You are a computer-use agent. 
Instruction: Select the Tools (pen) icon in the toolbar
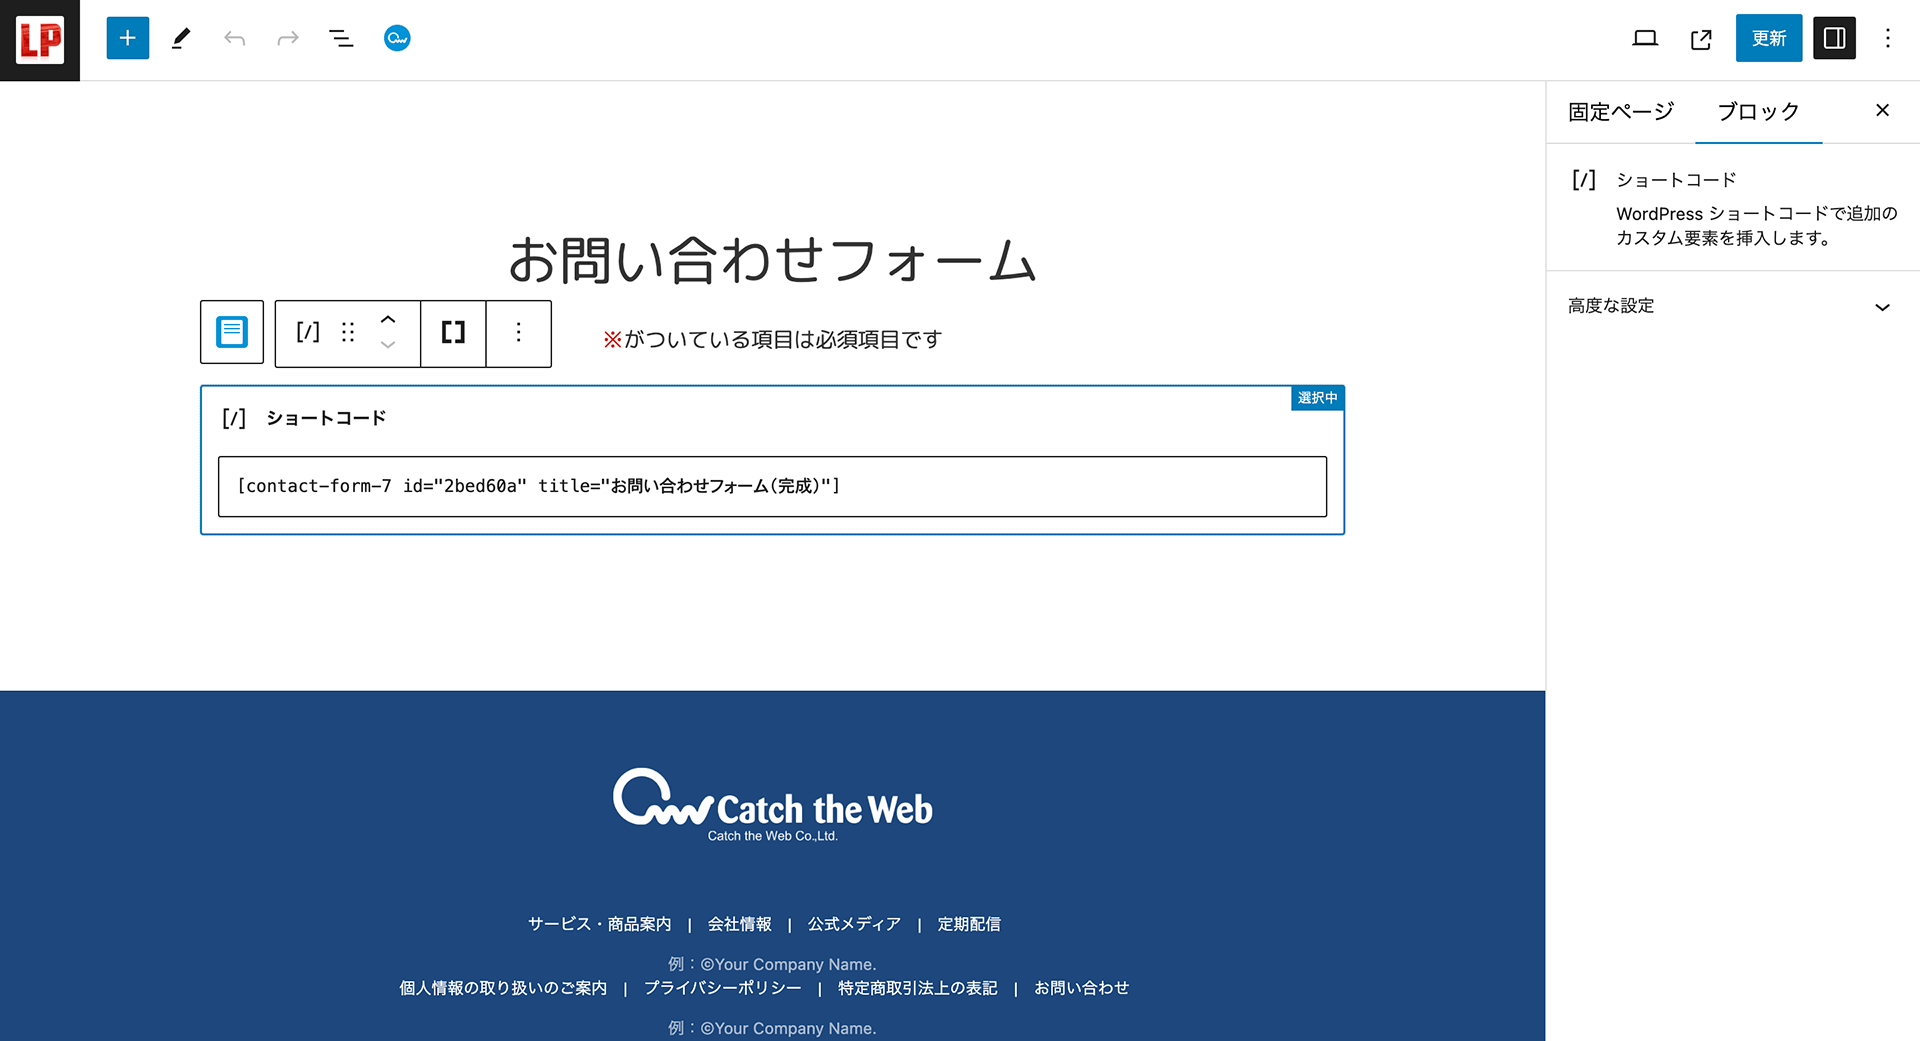click(x=181, y=38)
